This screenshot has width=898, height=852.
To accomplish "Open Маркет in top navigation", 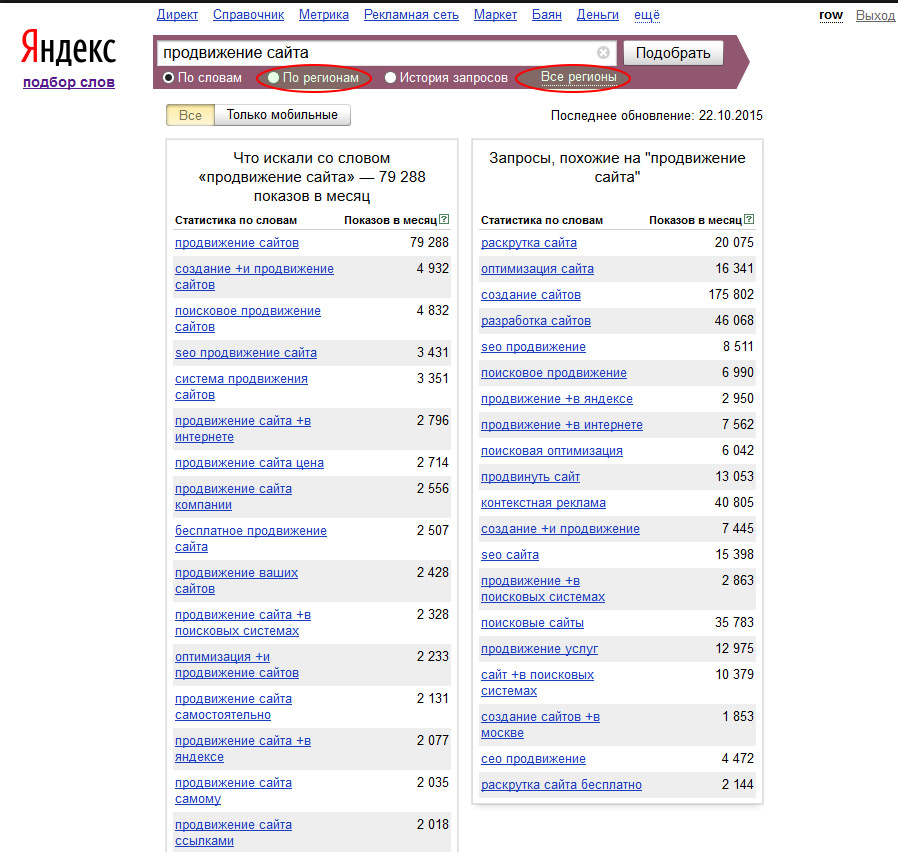I will point(495,15).
